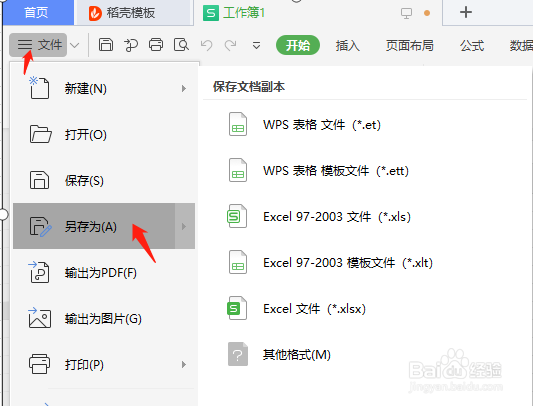
Task: Click the file icon for *.et format
Action: point(238,124)
